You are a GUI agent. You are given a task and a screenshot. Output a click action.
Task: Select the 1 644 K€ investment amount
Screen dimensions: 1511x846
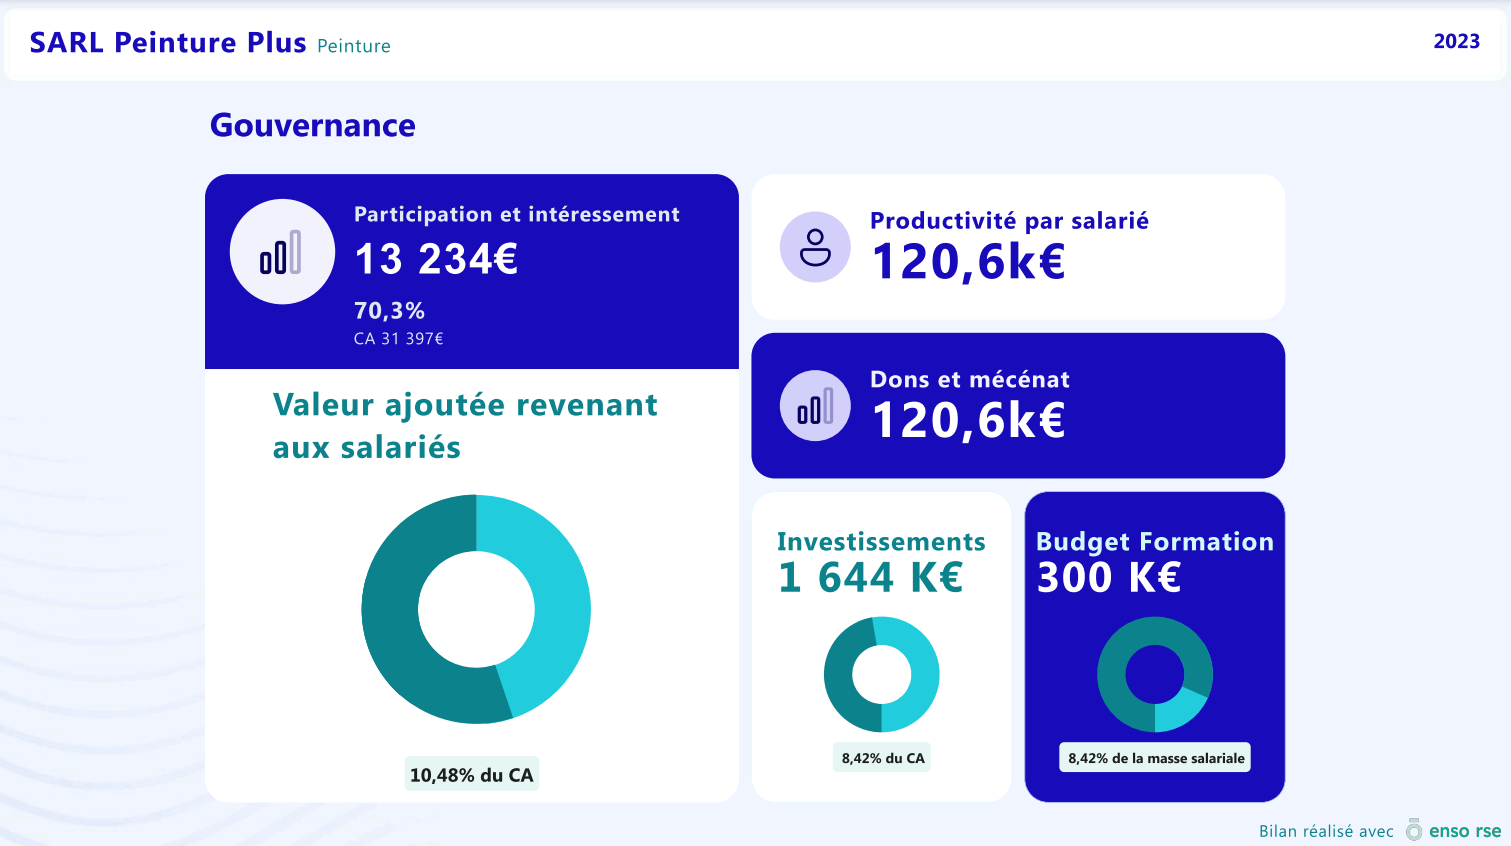coord(870,578)
